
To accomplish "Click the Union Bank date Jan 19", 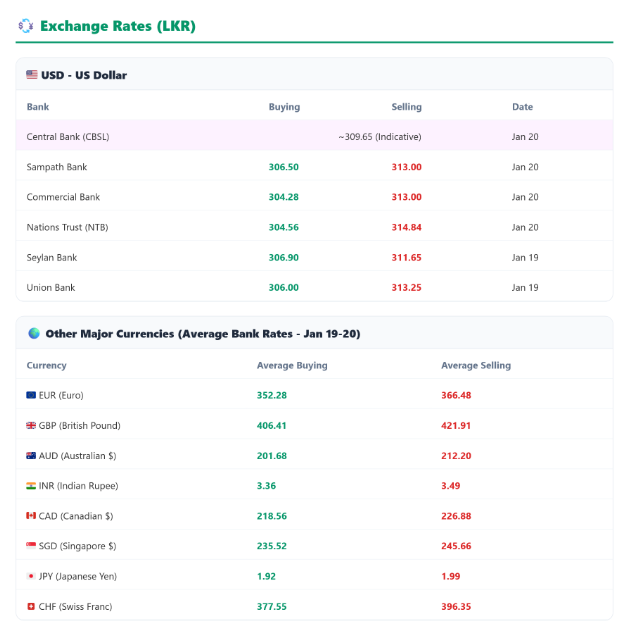I will pos(524,287).
